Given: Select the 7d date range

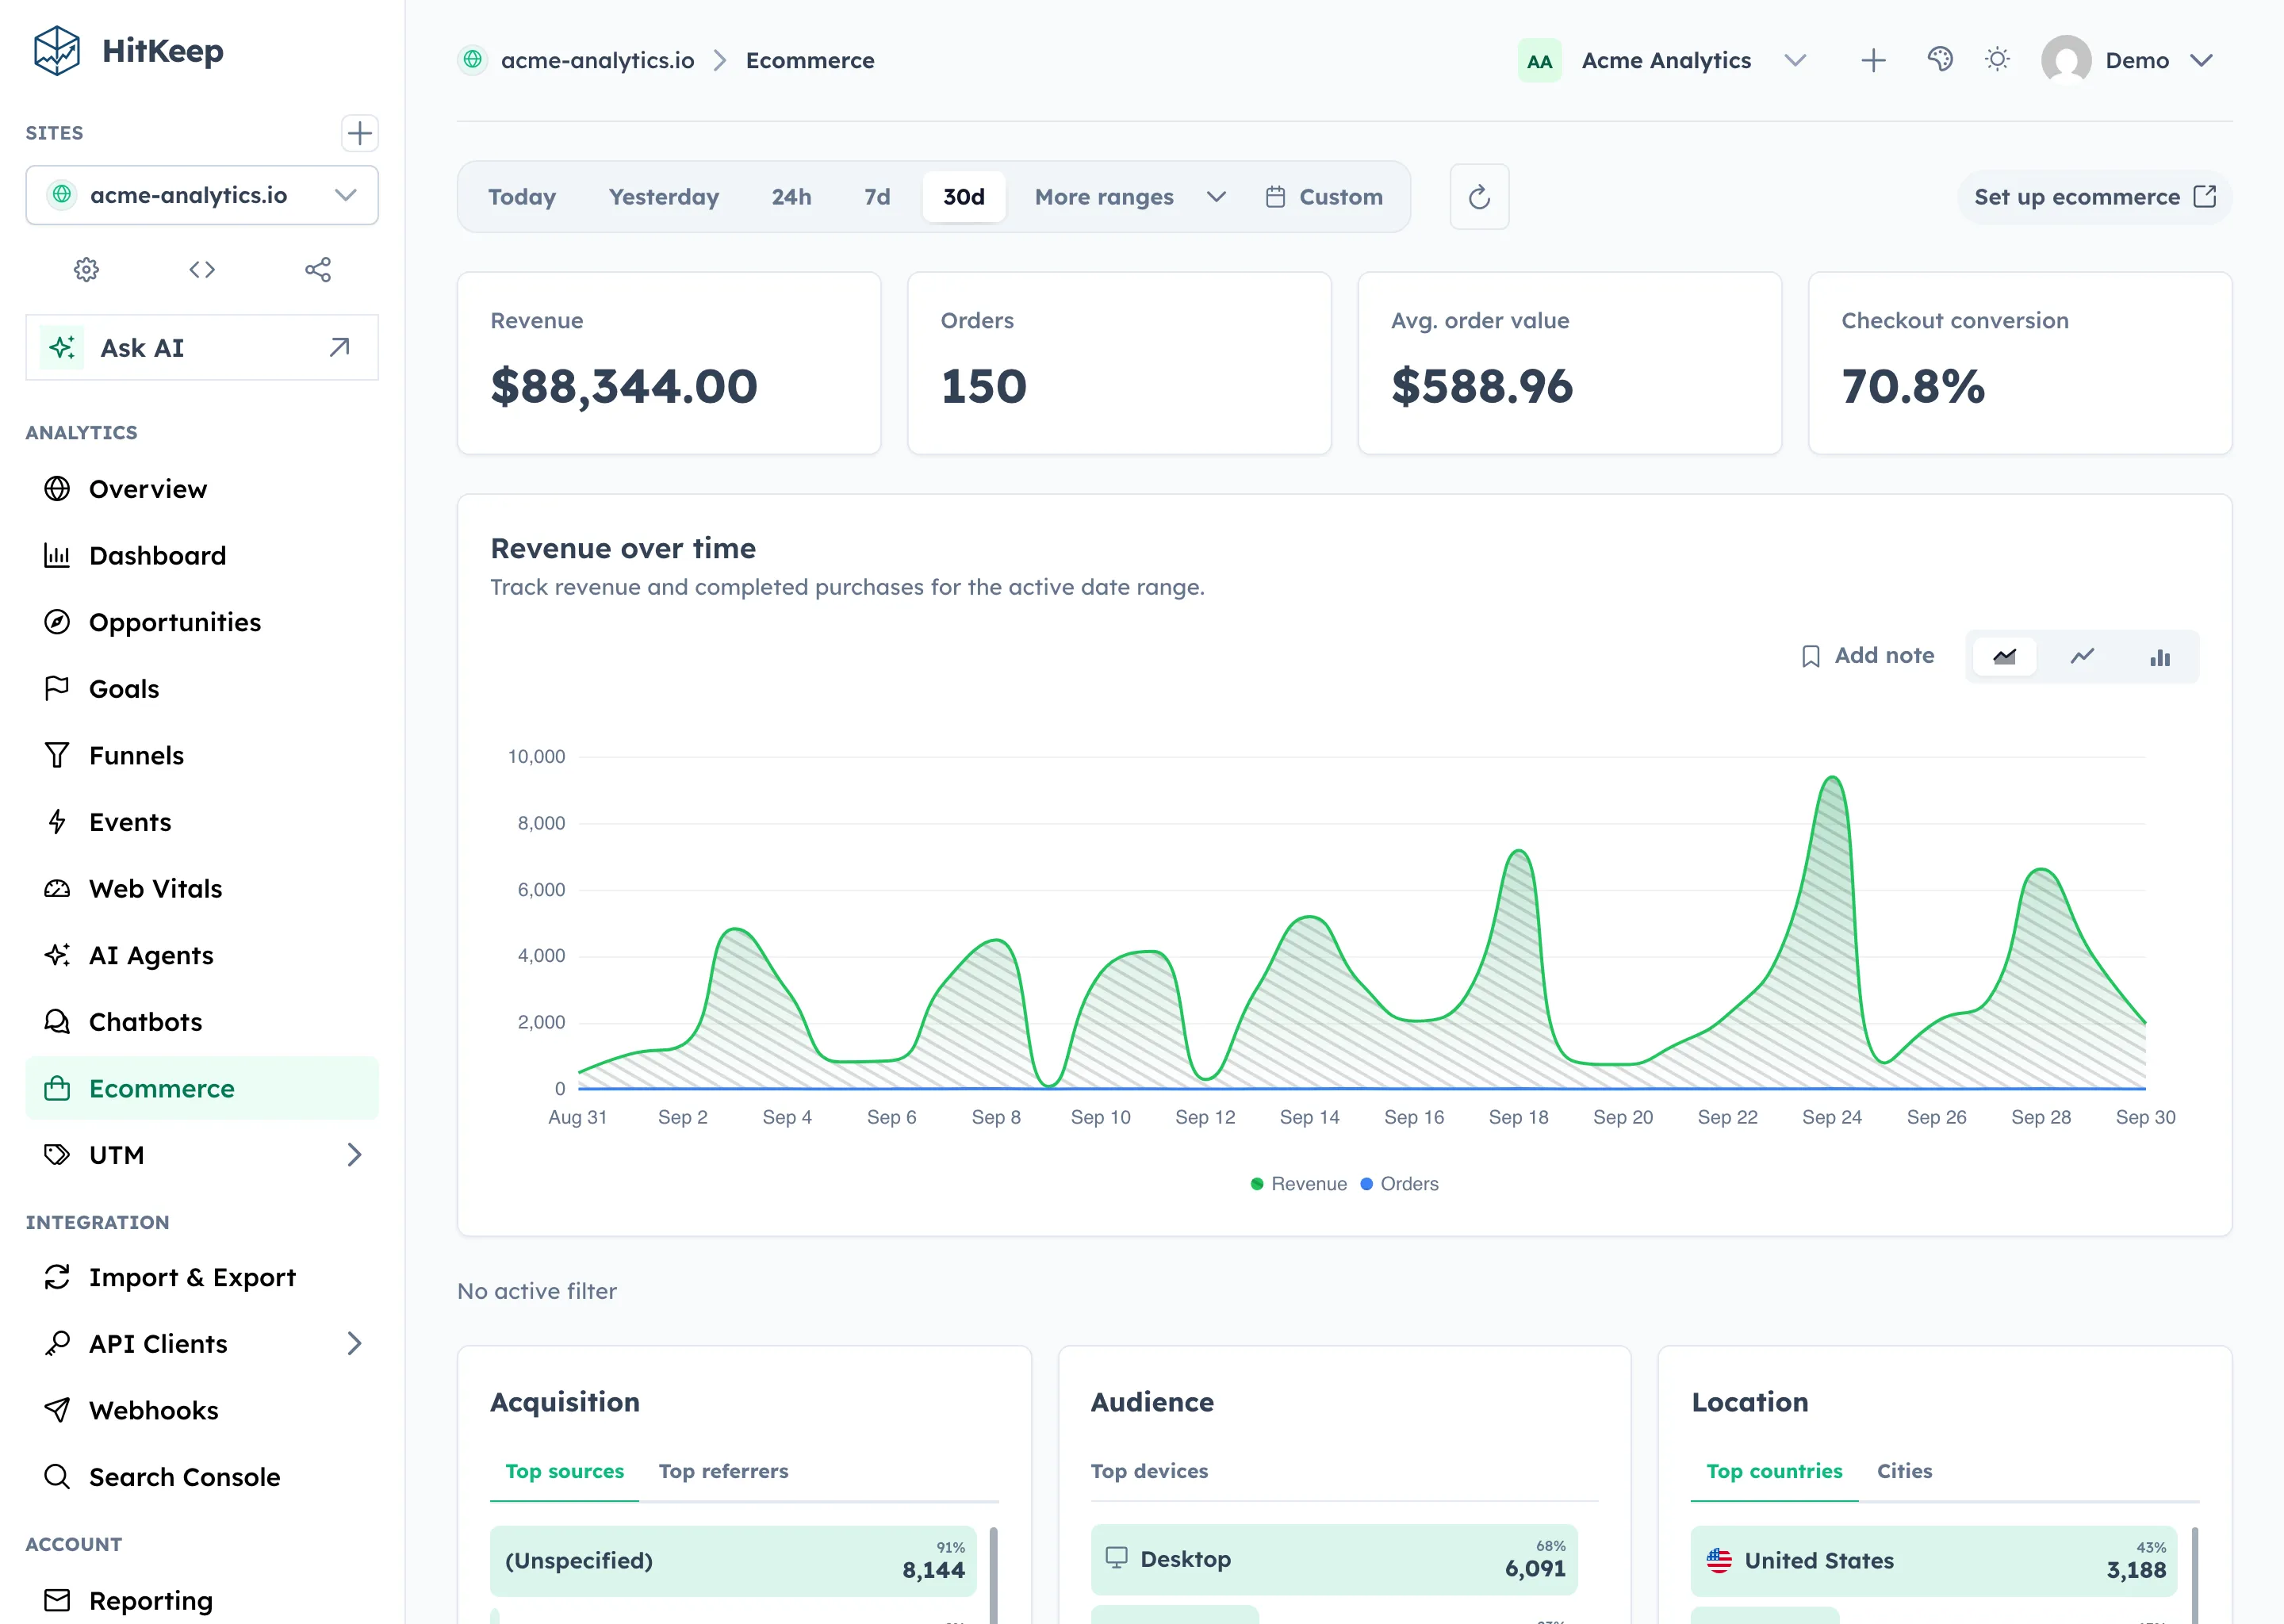Looking at the screenshot, I should click(x=877, y=197).
